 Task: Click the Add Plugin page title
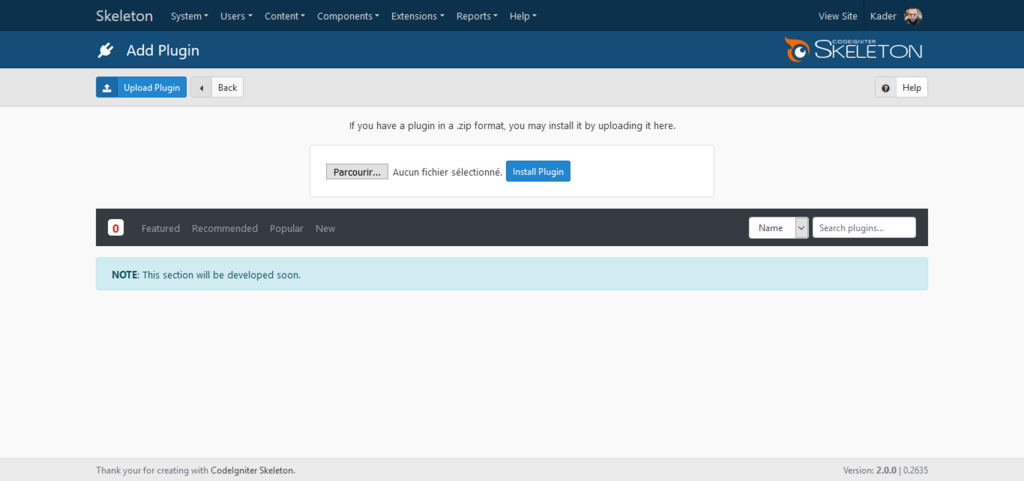pyautogui.click(x=163, y=50)
